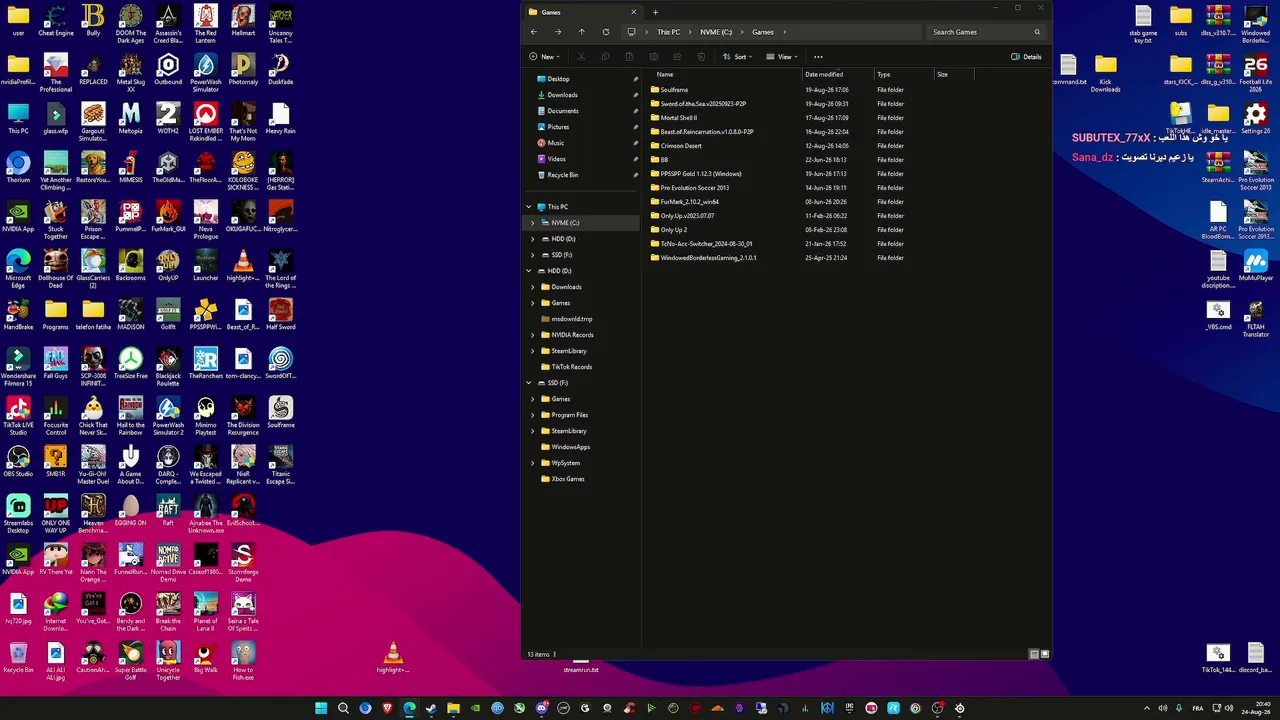Screen dimensions: 1280x720
Task: Select the Thorium browser desktop icon
Action: pyautogui.click(x=18, y=168)
